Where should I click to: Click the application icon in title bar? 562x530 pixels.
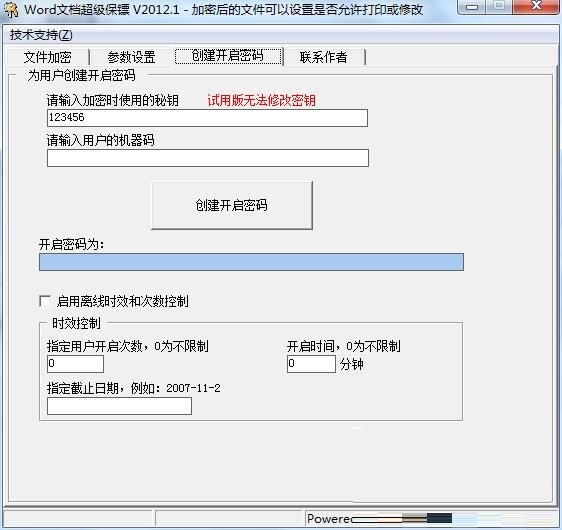coord(10,9)
